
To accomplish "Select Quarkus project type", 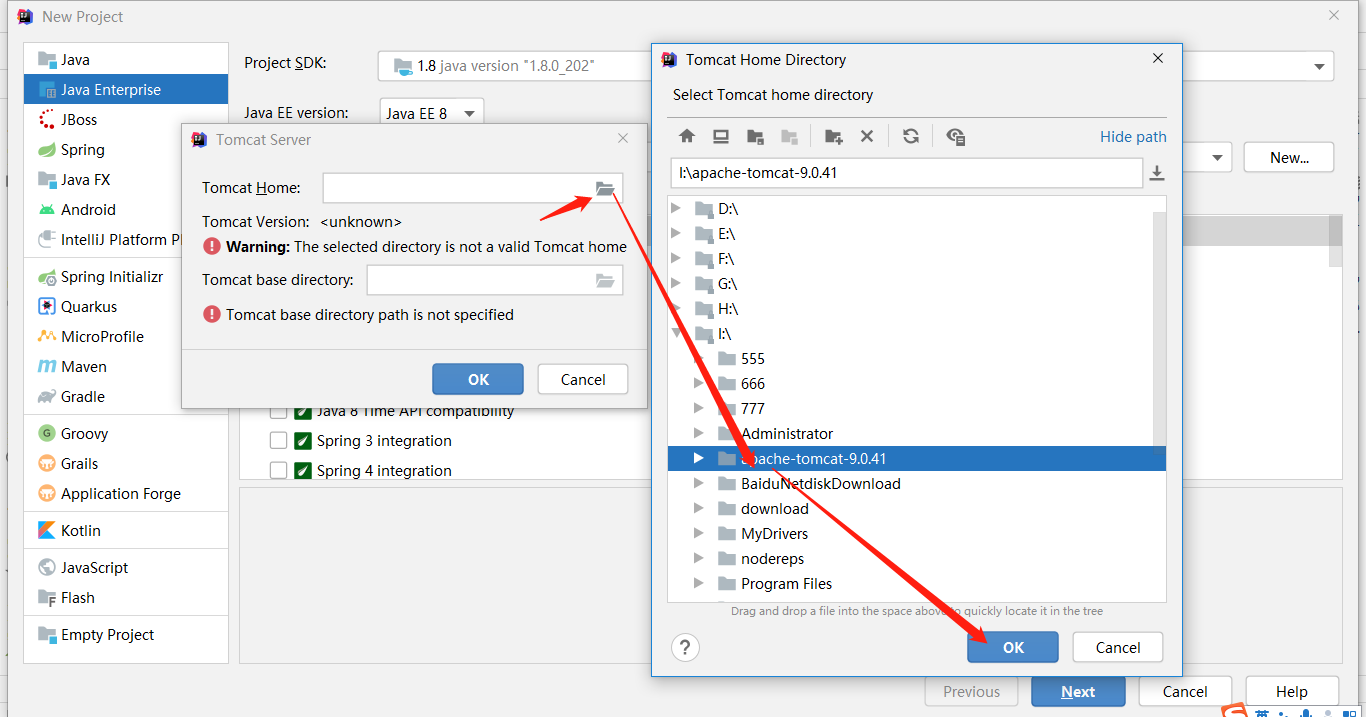I will [126, 307].
